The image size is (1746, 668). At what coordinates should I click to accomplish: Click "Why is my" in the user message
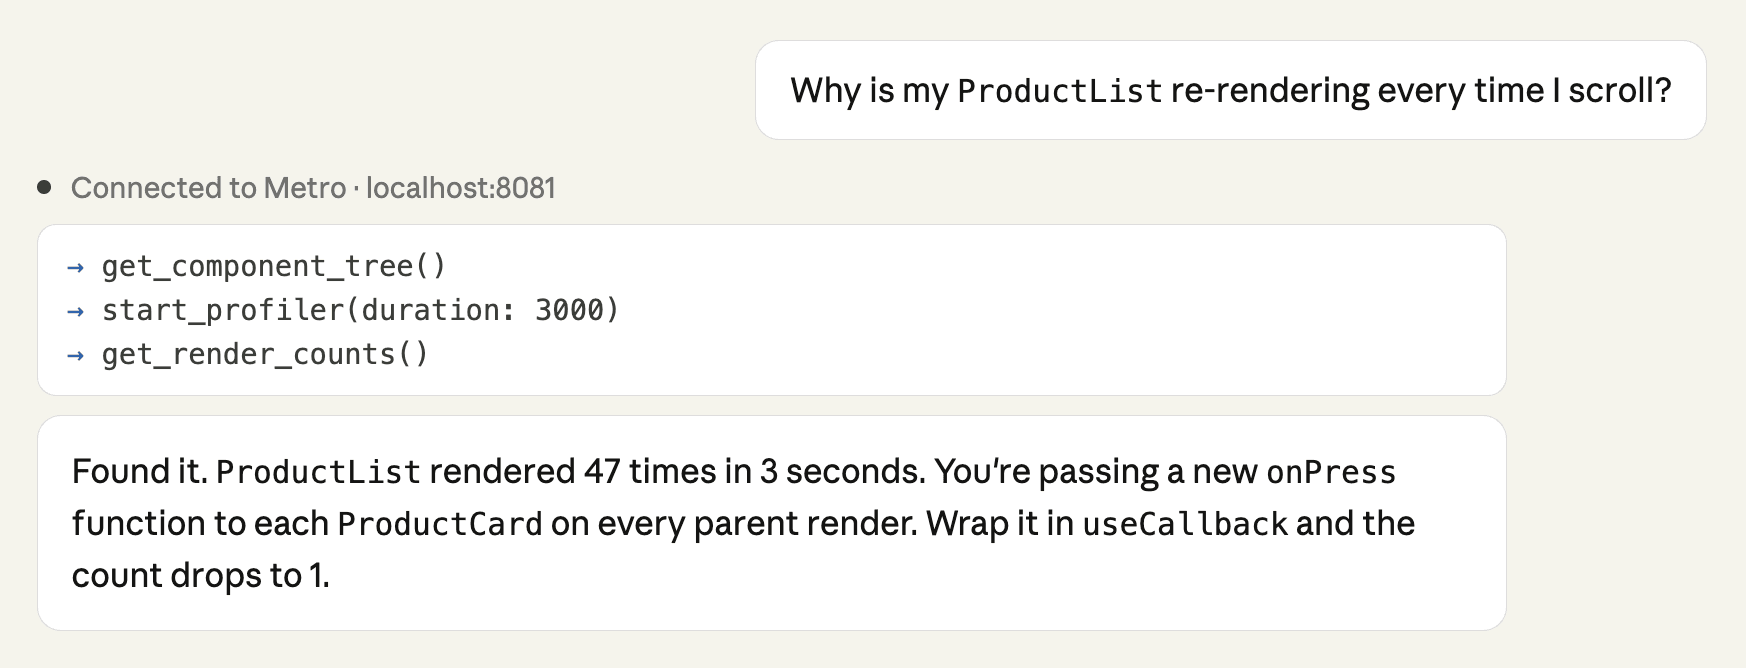[x=869, y=91]
